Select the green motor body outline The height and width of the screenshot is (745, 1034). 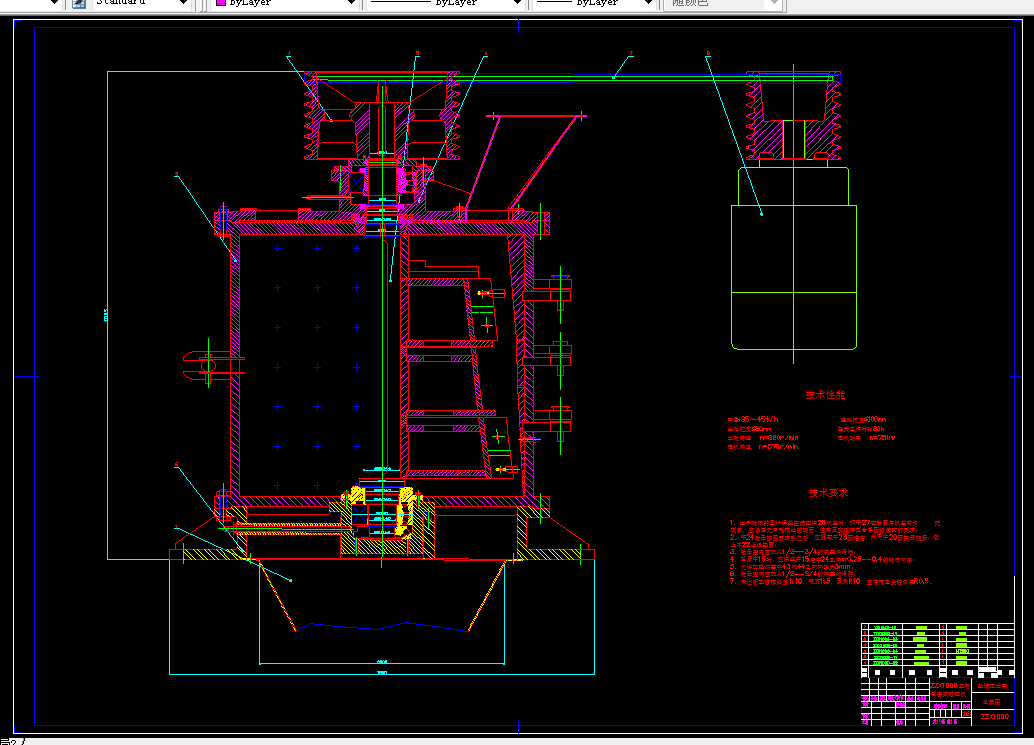[x=794, y=277]
